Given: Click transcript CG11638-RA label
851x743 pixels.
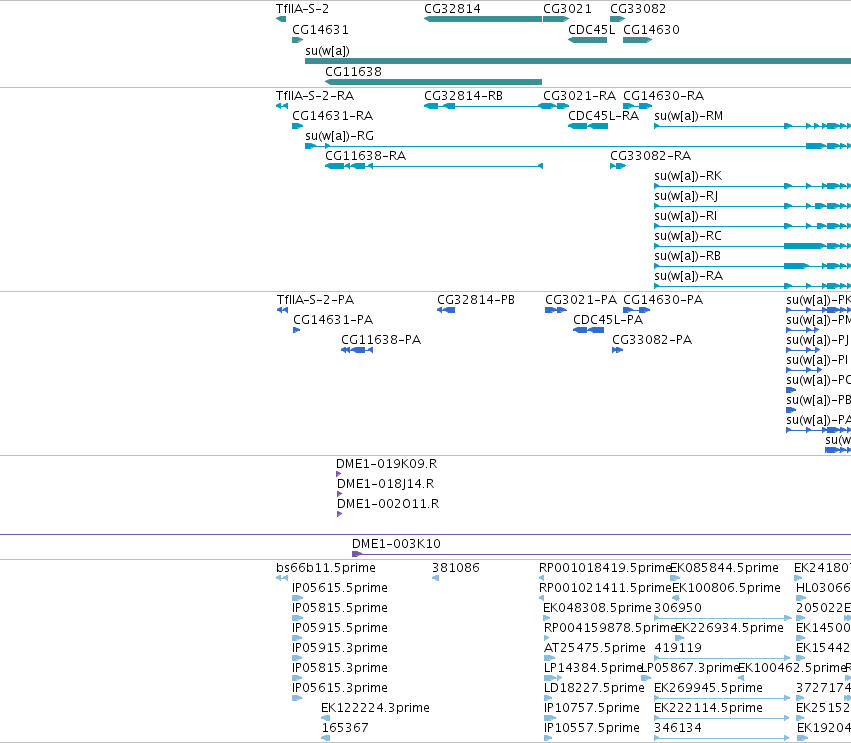Looking at the screenshot, I should (365, 156).
